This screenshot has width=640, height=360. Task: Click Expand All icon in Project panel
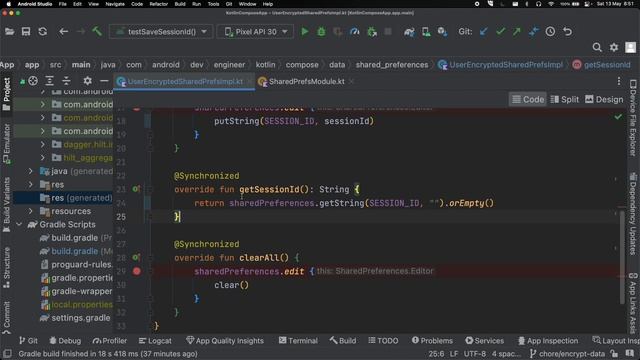coord(49,81)
